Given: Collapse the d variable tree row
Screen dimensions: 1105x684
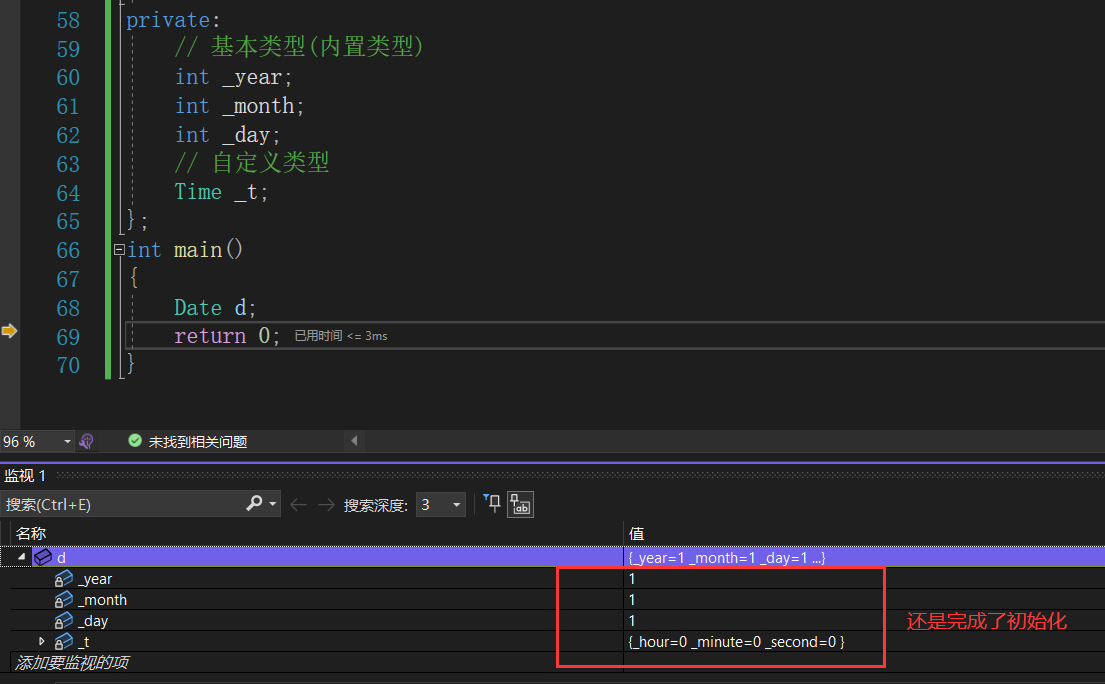Looking at the screenshot, I should 21,556.
